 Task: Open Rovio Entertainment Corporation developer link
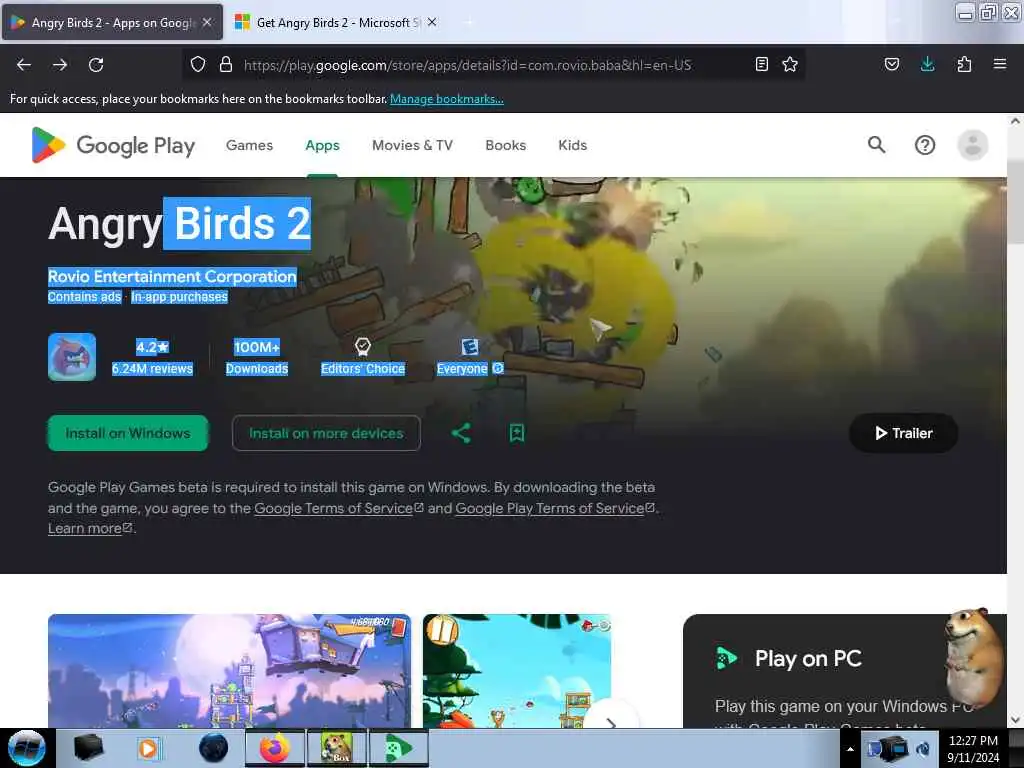pos(172,276)
